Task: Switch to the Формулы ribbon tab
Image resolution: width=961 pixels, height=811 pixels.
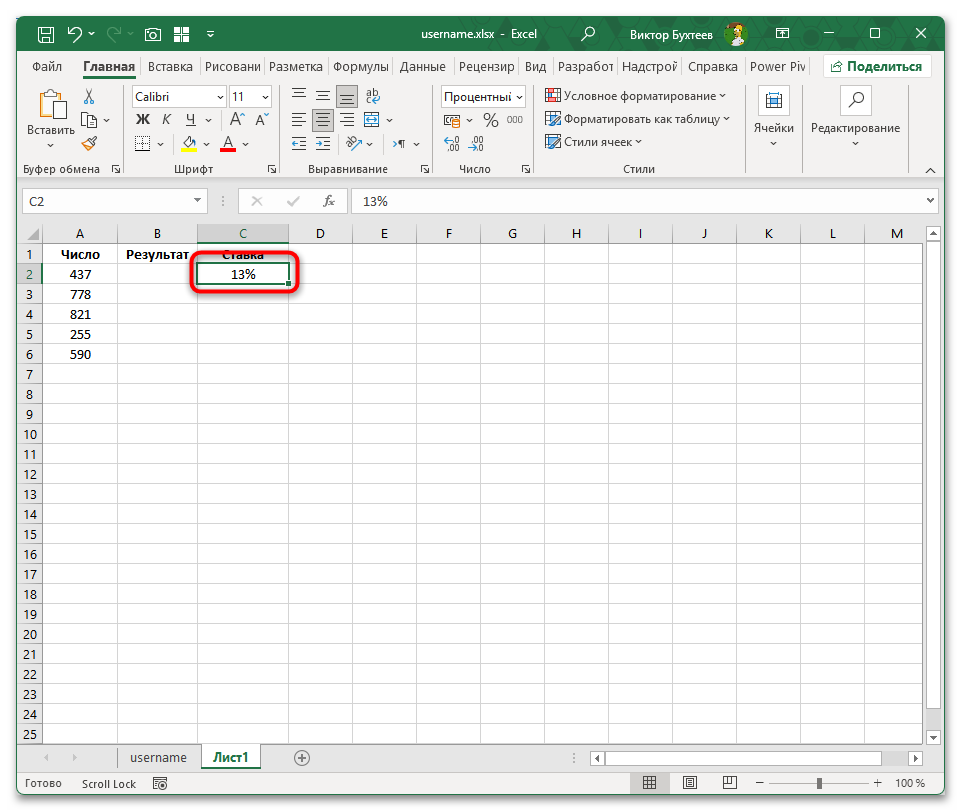Action: (x=361, y=67)
